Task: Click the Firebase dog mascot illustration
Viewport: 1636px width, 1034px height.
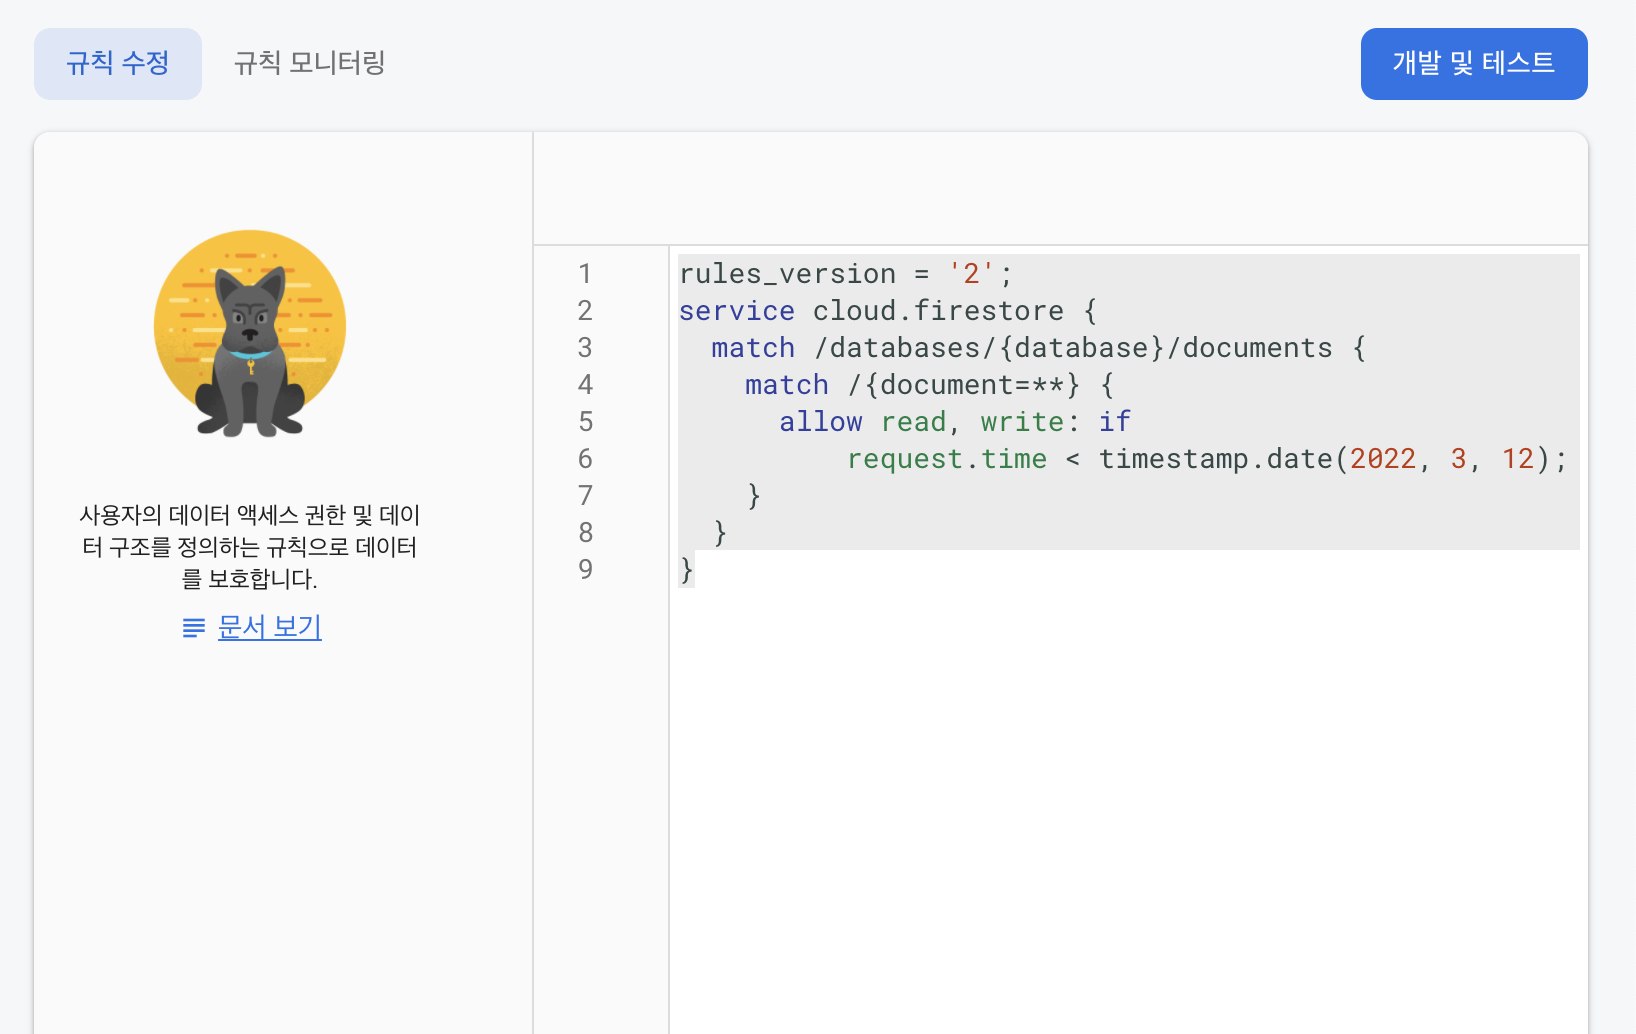Action: tap(250, 334)
